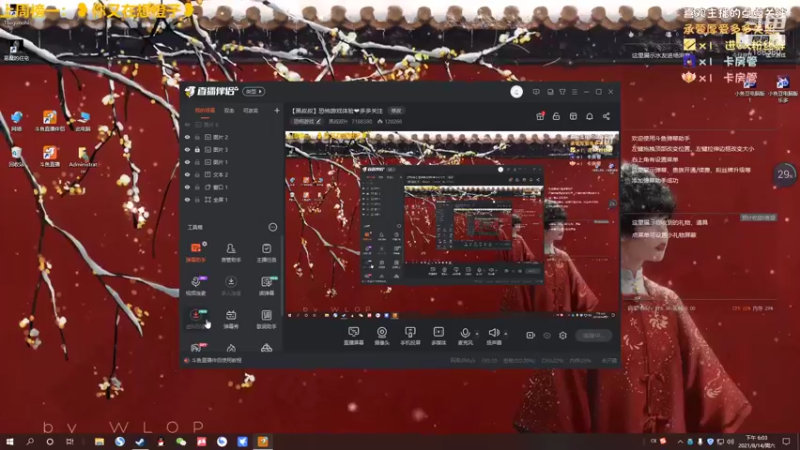This screenshot has width=800, height=450.
Task: Add the 直播屏幕 screen capture source
Action: [x=353, y=336]
